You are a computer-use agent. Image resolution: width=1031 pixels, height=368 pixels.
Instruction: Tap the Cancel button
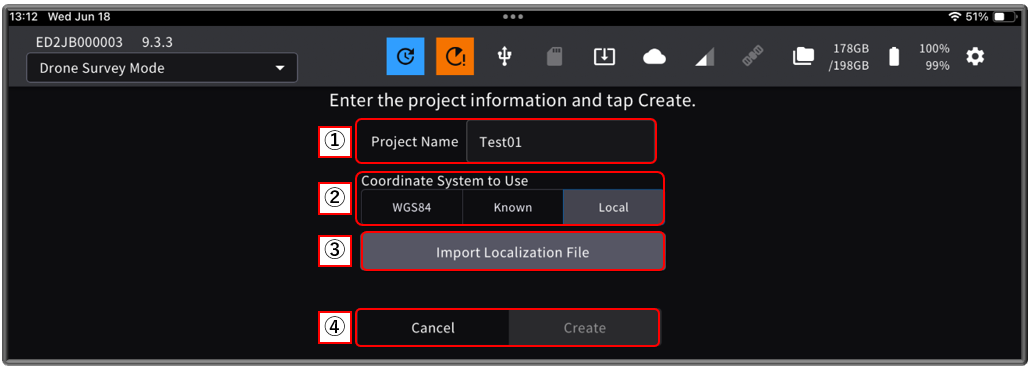(x=433, y=328)
